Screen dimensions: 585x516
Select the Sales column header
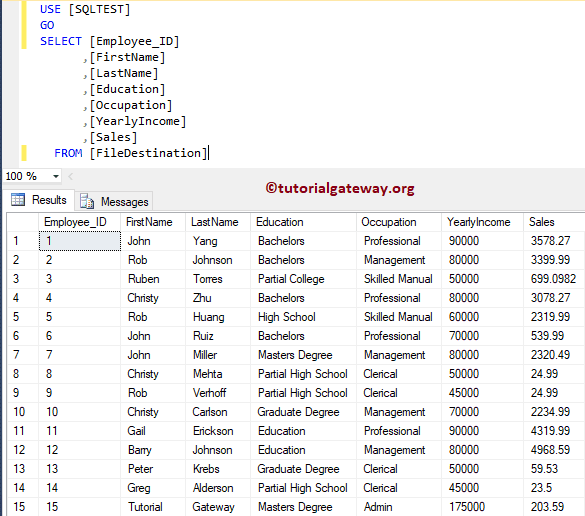(x=554, y=222)
